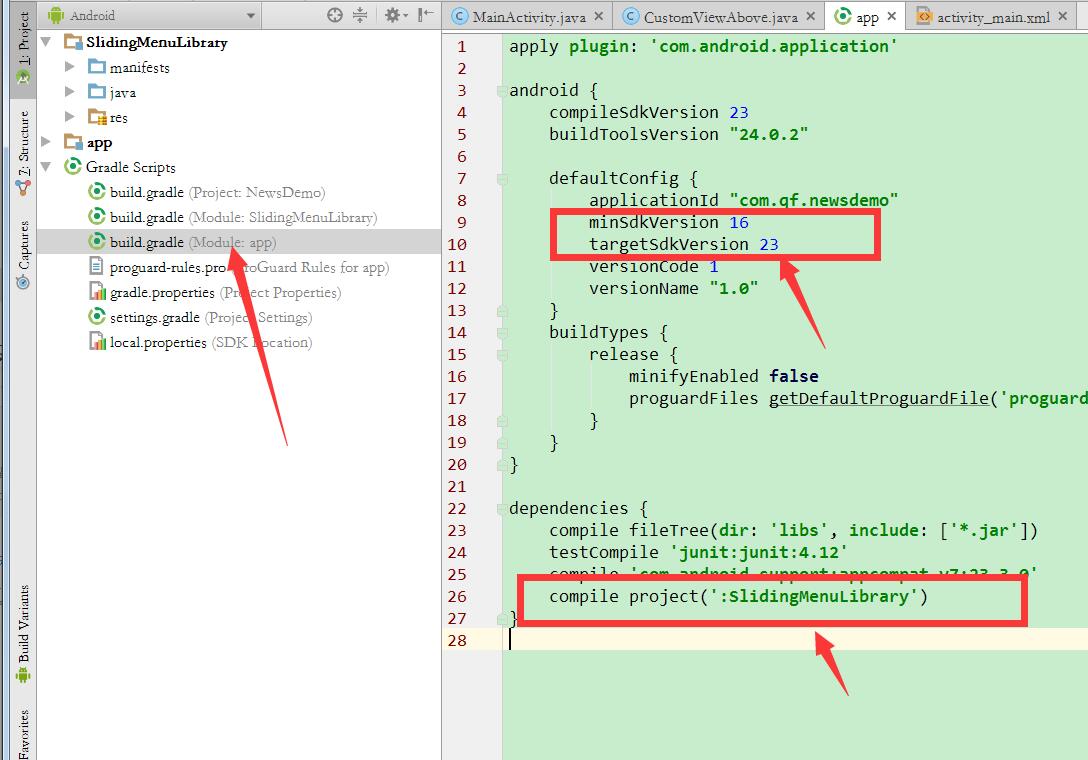Collapse the SlidingMenuLibrary module node
The image size is (1088, 760).
46,42
